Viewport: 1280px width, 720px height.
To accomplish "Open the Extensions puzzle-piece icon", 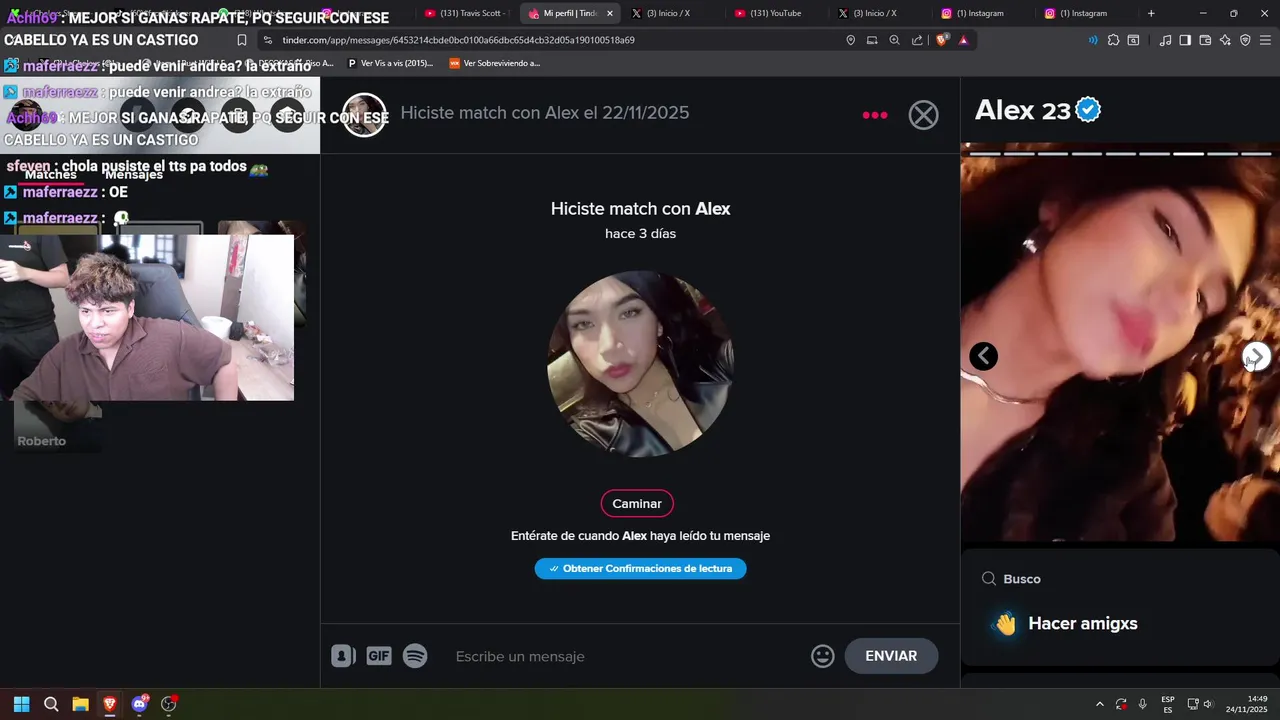I will tap(1113, 40).
